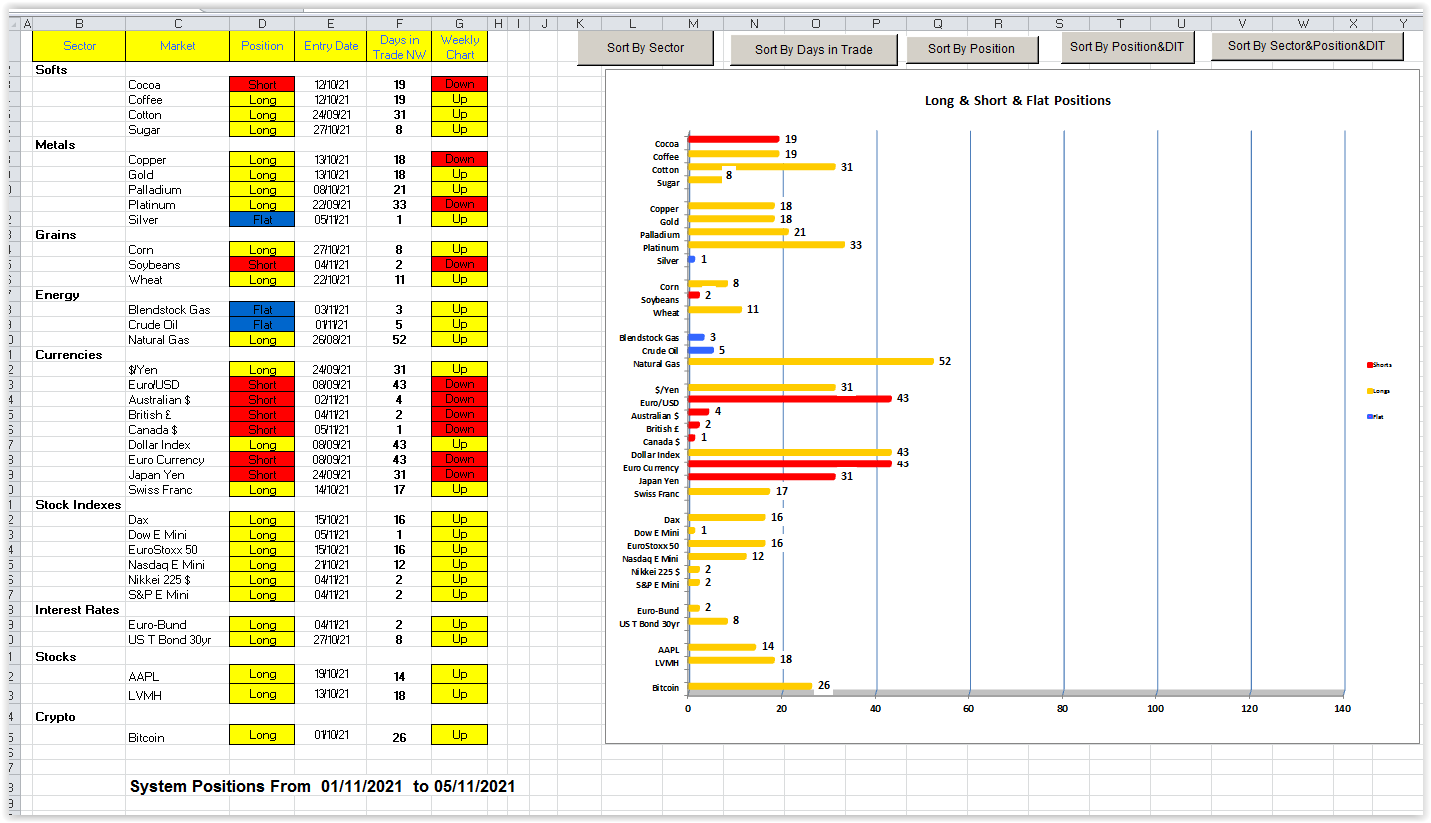Select the Soybeans market cell
This screenshot has height=823, width=1431.
pos(178,265)
